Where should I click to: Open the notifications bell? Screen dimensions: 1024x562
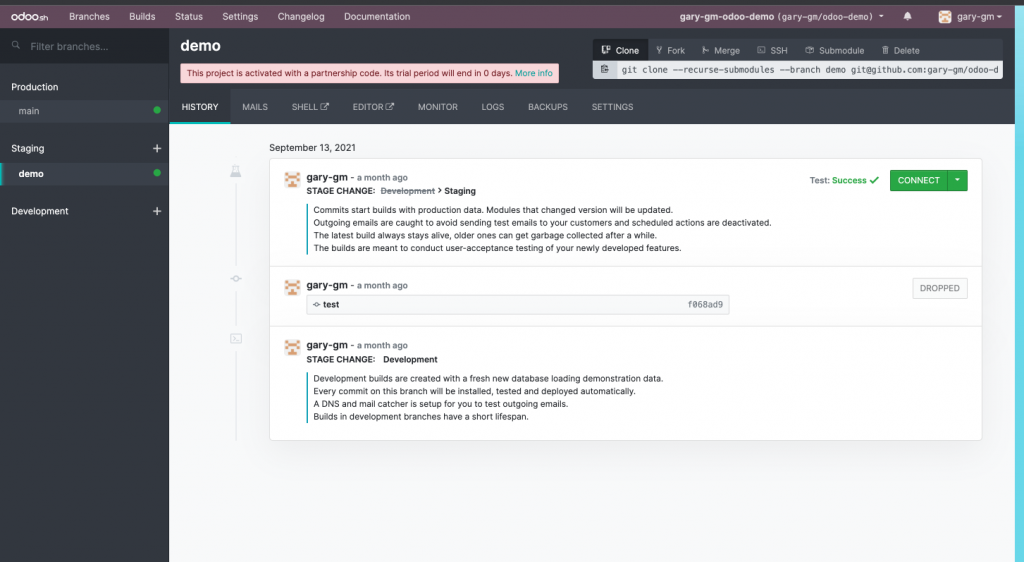coord(907,16)
